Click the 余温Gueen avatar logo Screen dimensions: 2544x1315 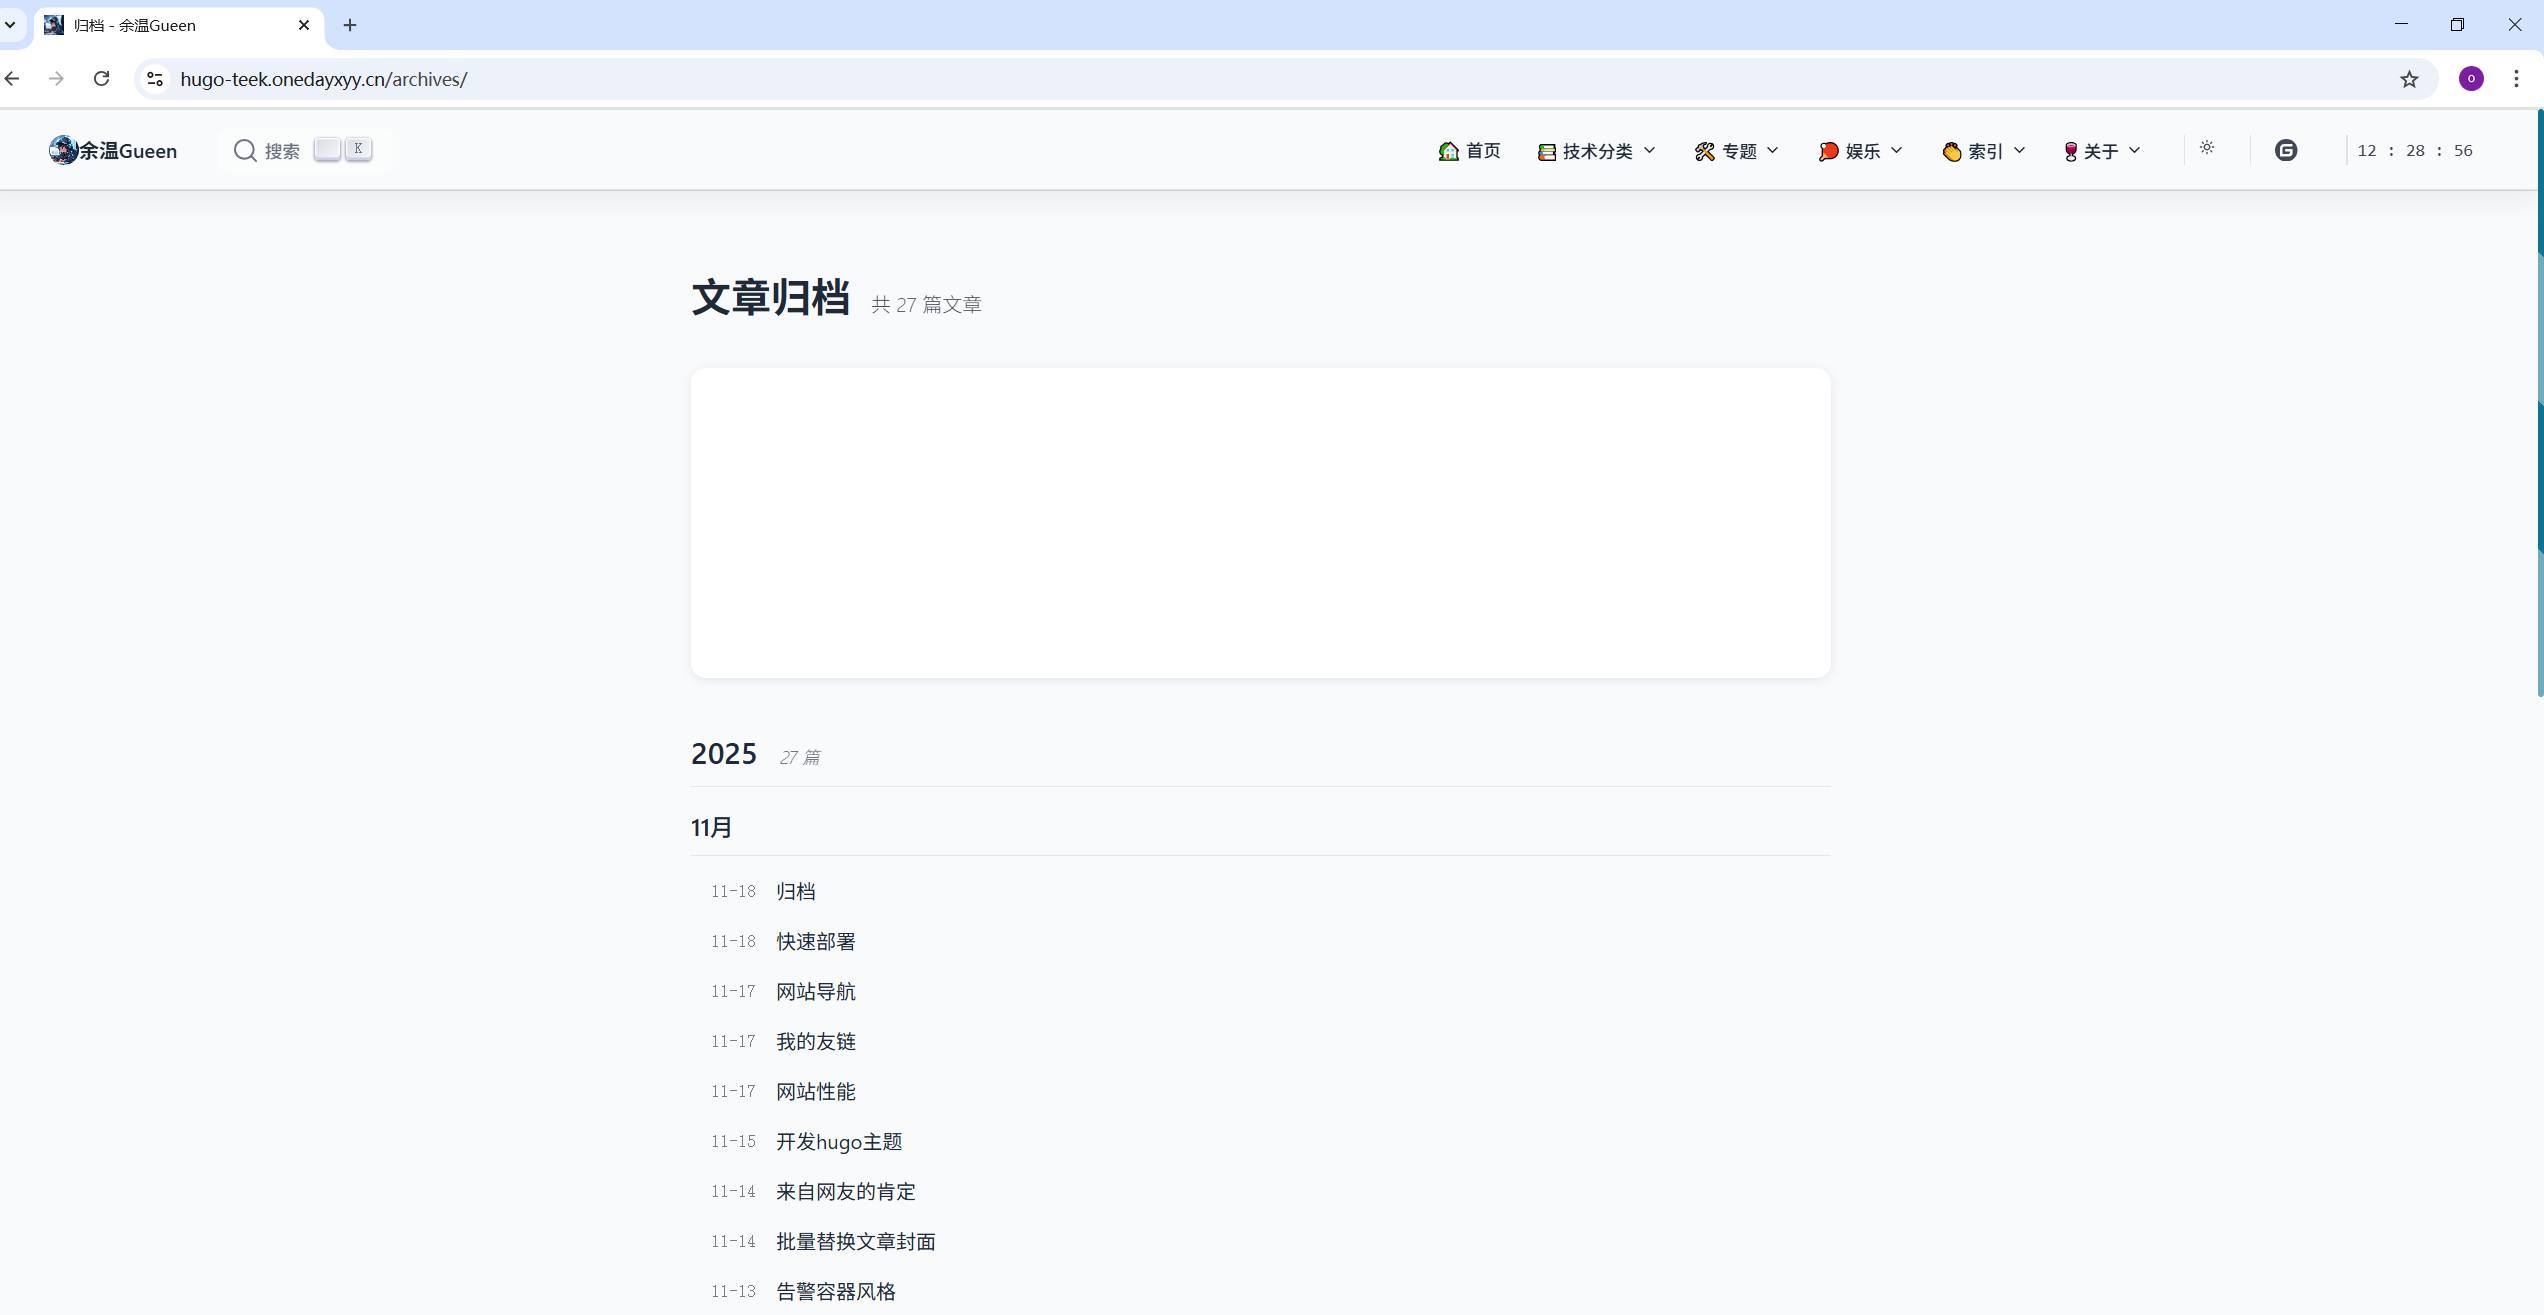tap(63, 150)
